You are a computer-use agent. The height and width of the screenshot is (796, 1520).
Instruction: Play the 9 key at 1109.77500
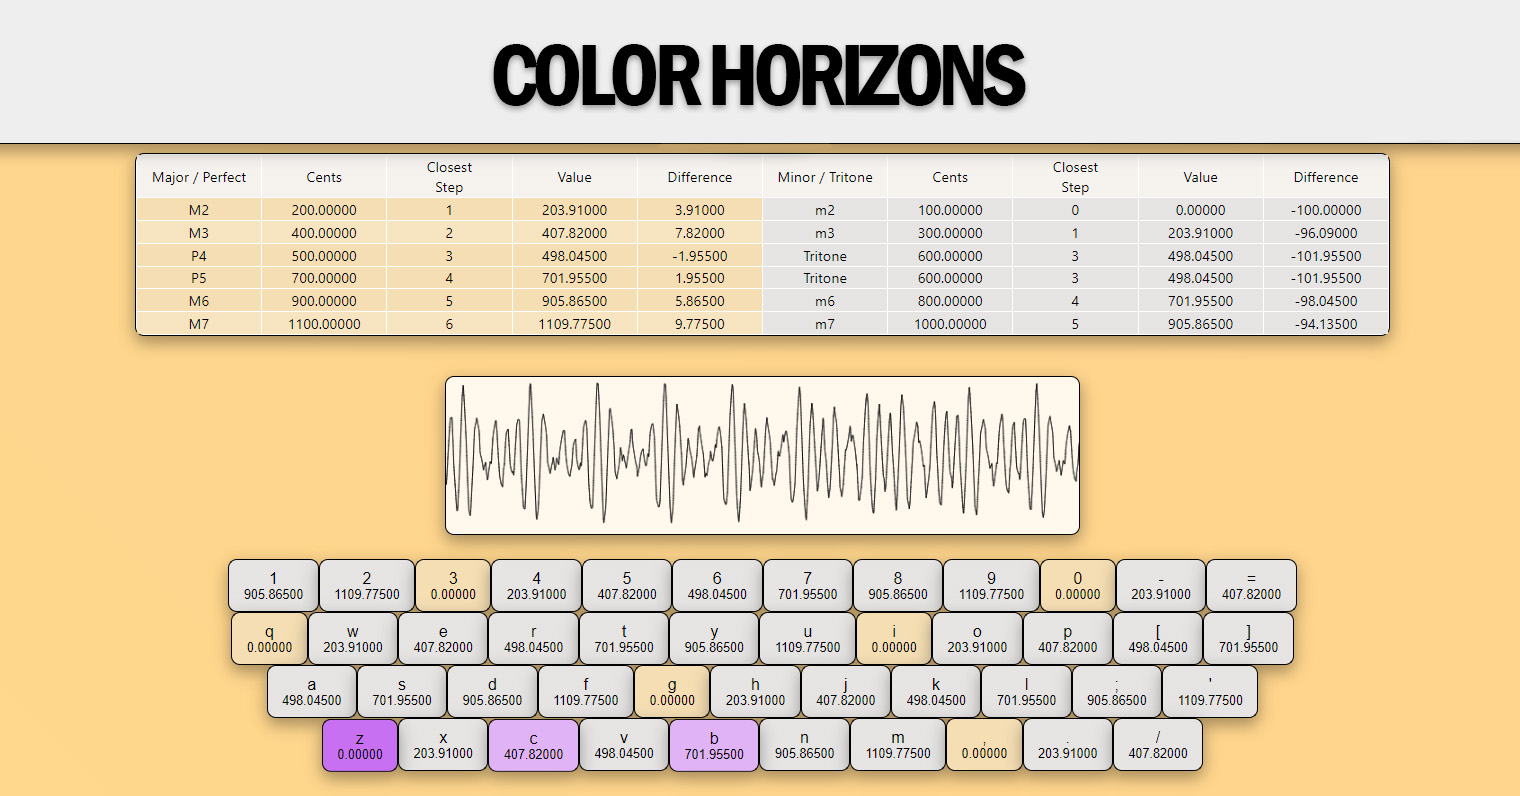991,586
